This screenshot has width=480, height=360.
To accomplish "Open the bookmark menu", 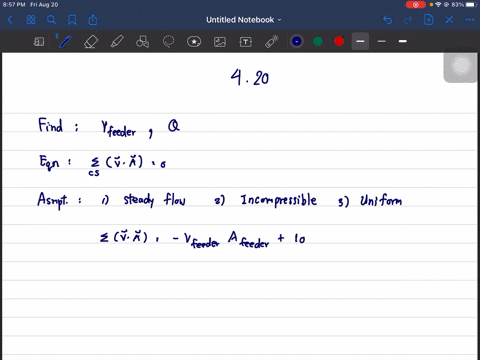I will coord(72,20).
